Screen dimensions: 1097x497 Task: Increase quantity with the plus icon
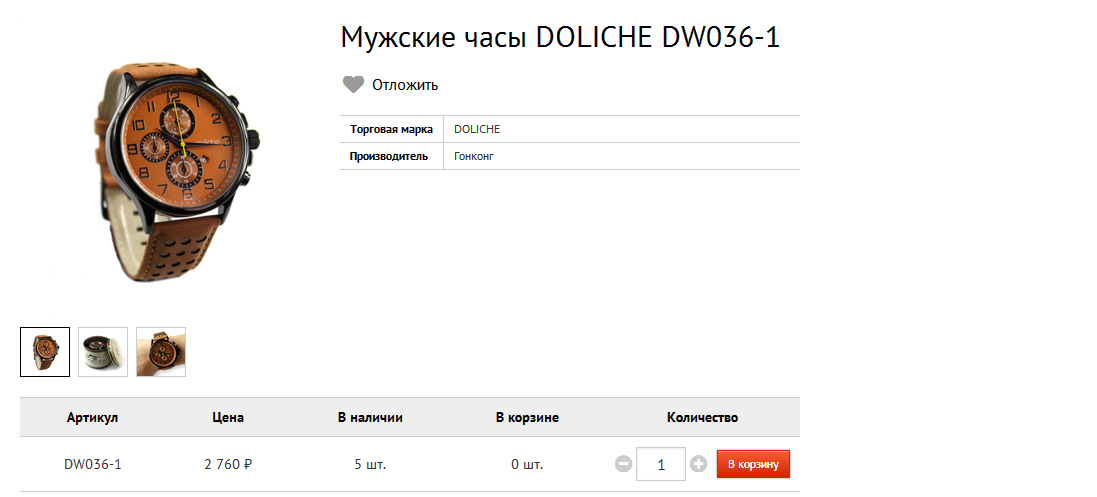[x=698, y=463]
